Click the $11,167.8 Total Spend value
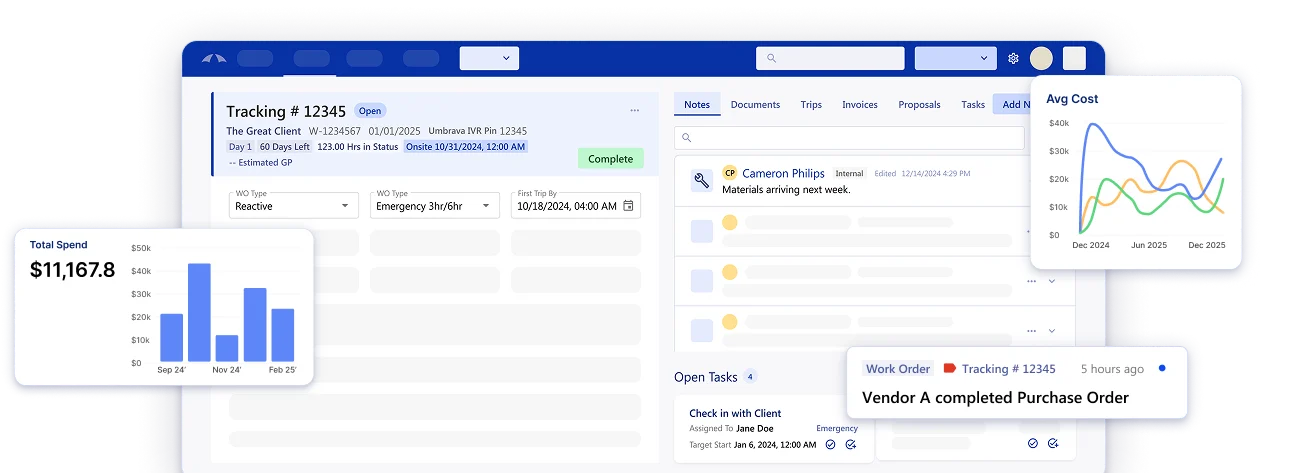The image size is (1301, 473). coord(73,269)
